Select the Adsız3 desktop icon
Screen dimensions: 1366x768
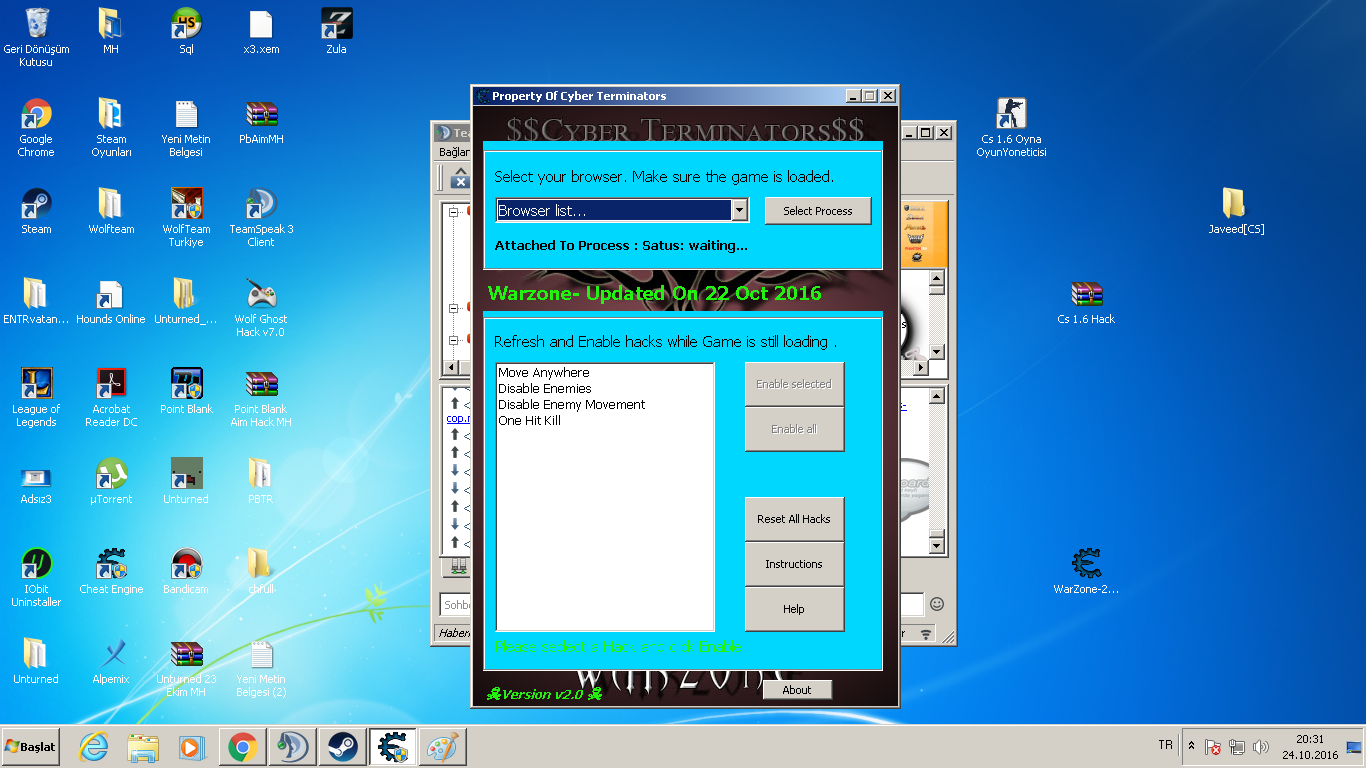(x=36, y=481)
